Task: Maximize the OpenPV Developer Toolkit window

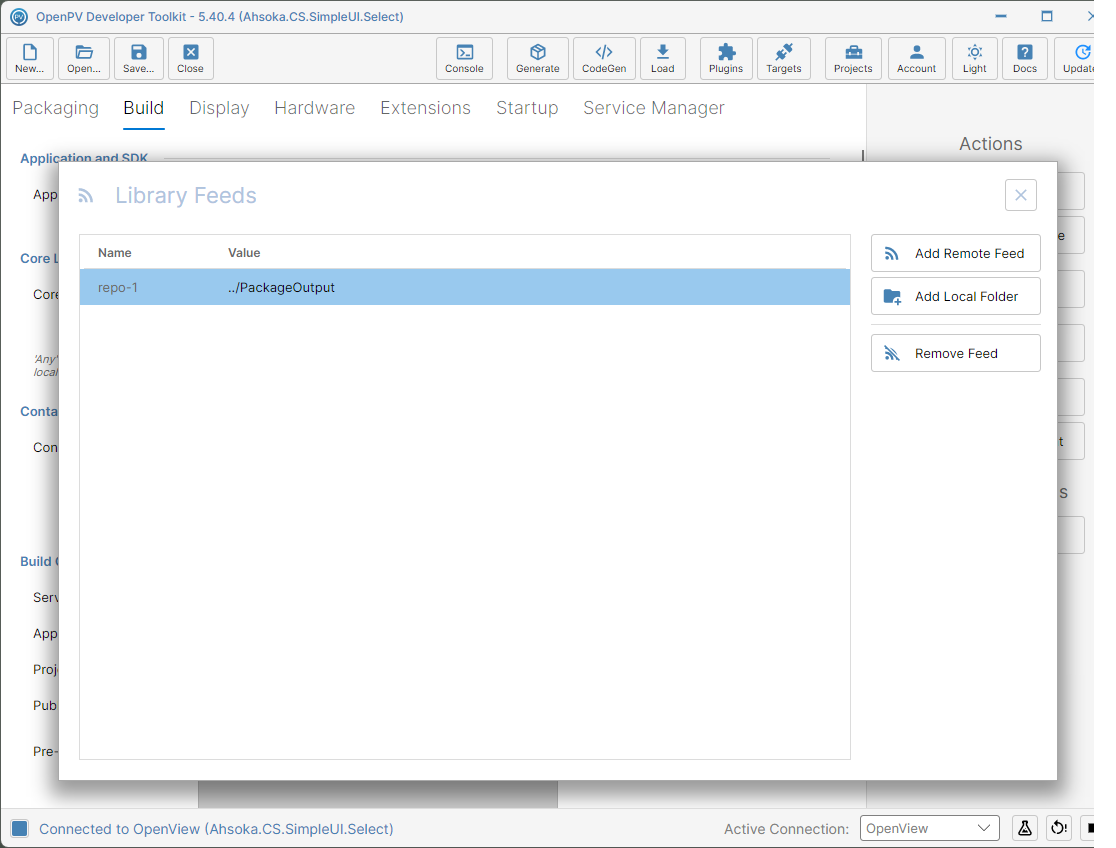Action: click(1046, 16)
